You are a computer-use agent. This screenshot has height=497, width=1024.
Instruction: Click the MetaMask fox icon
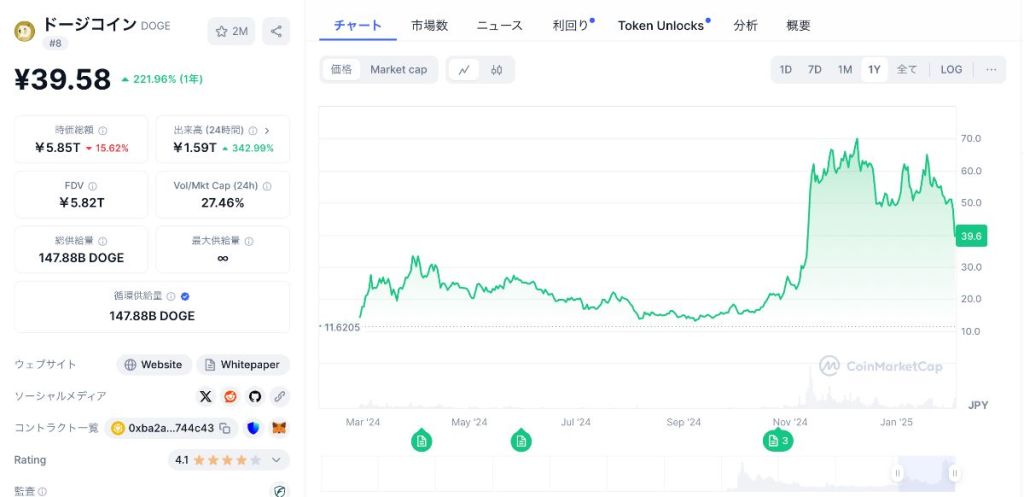[279, 428]
